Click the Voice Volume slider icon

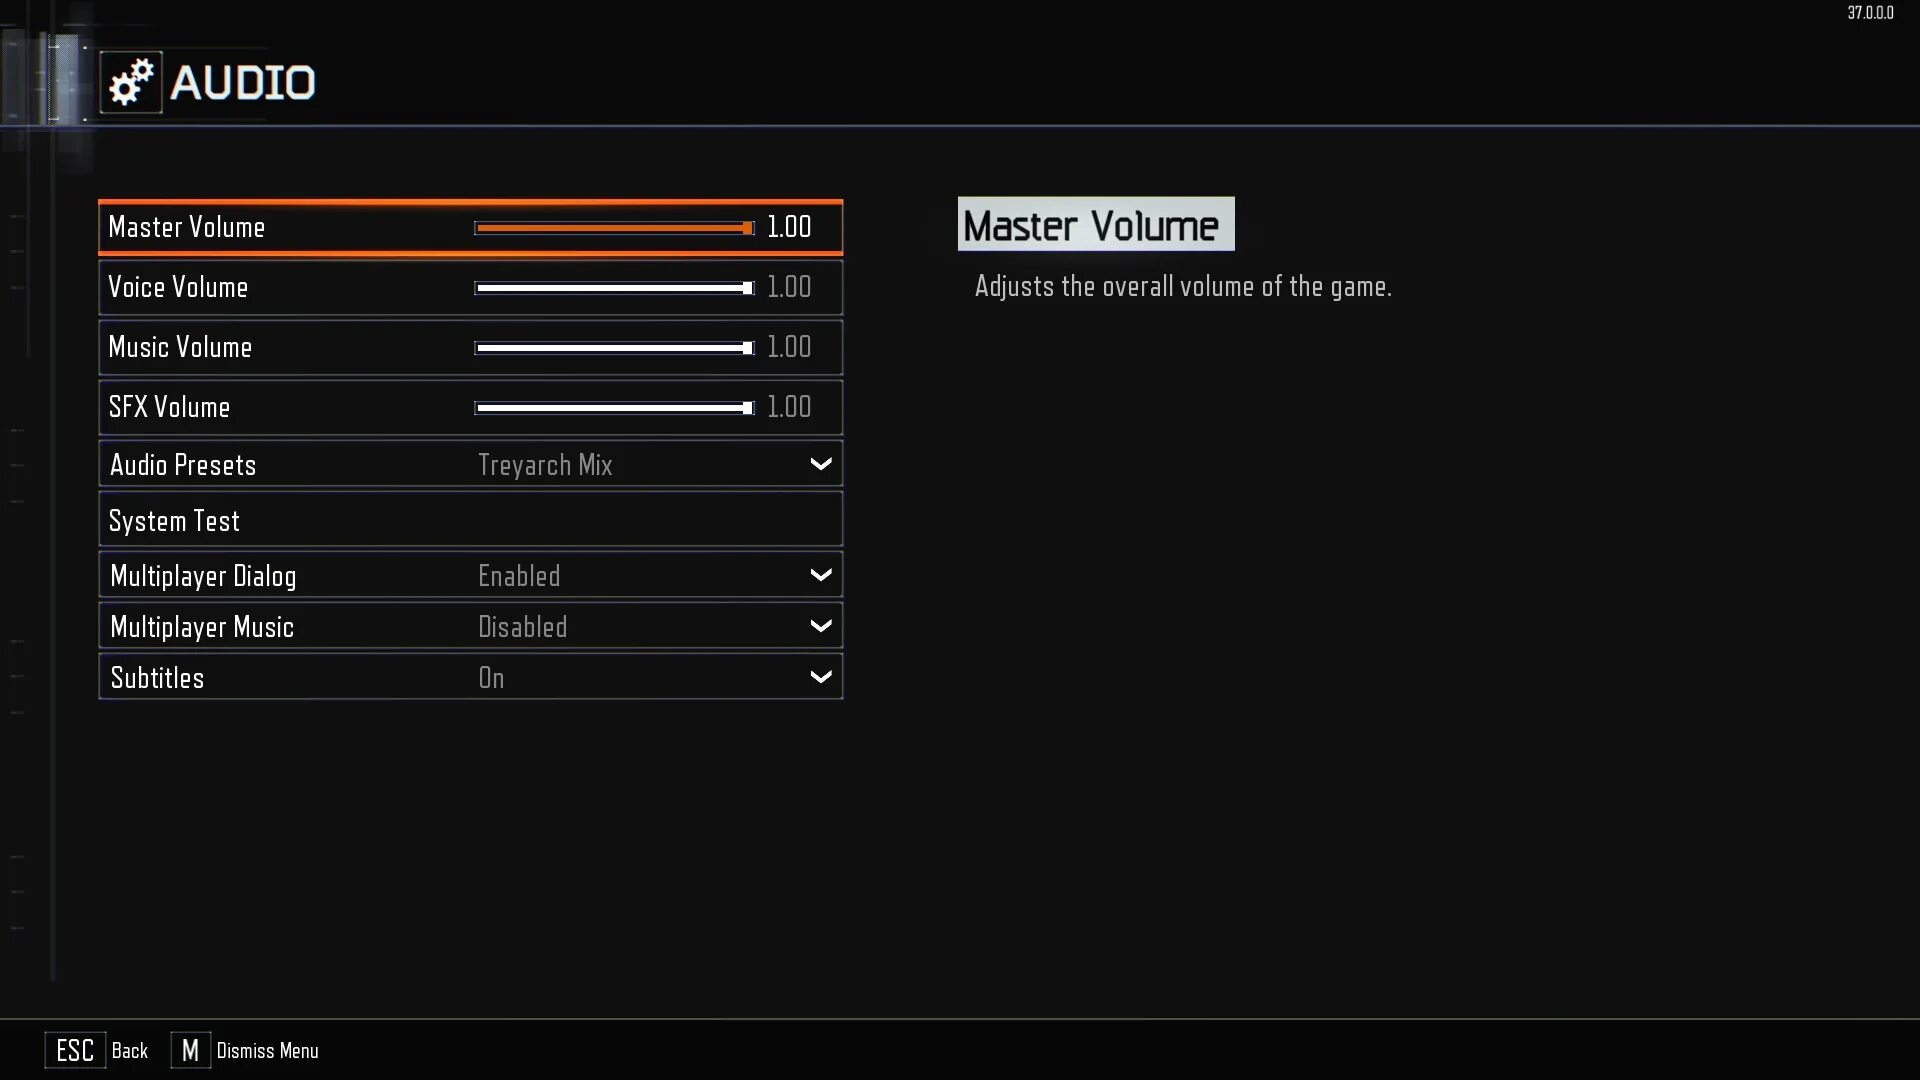tap(749, 287)
